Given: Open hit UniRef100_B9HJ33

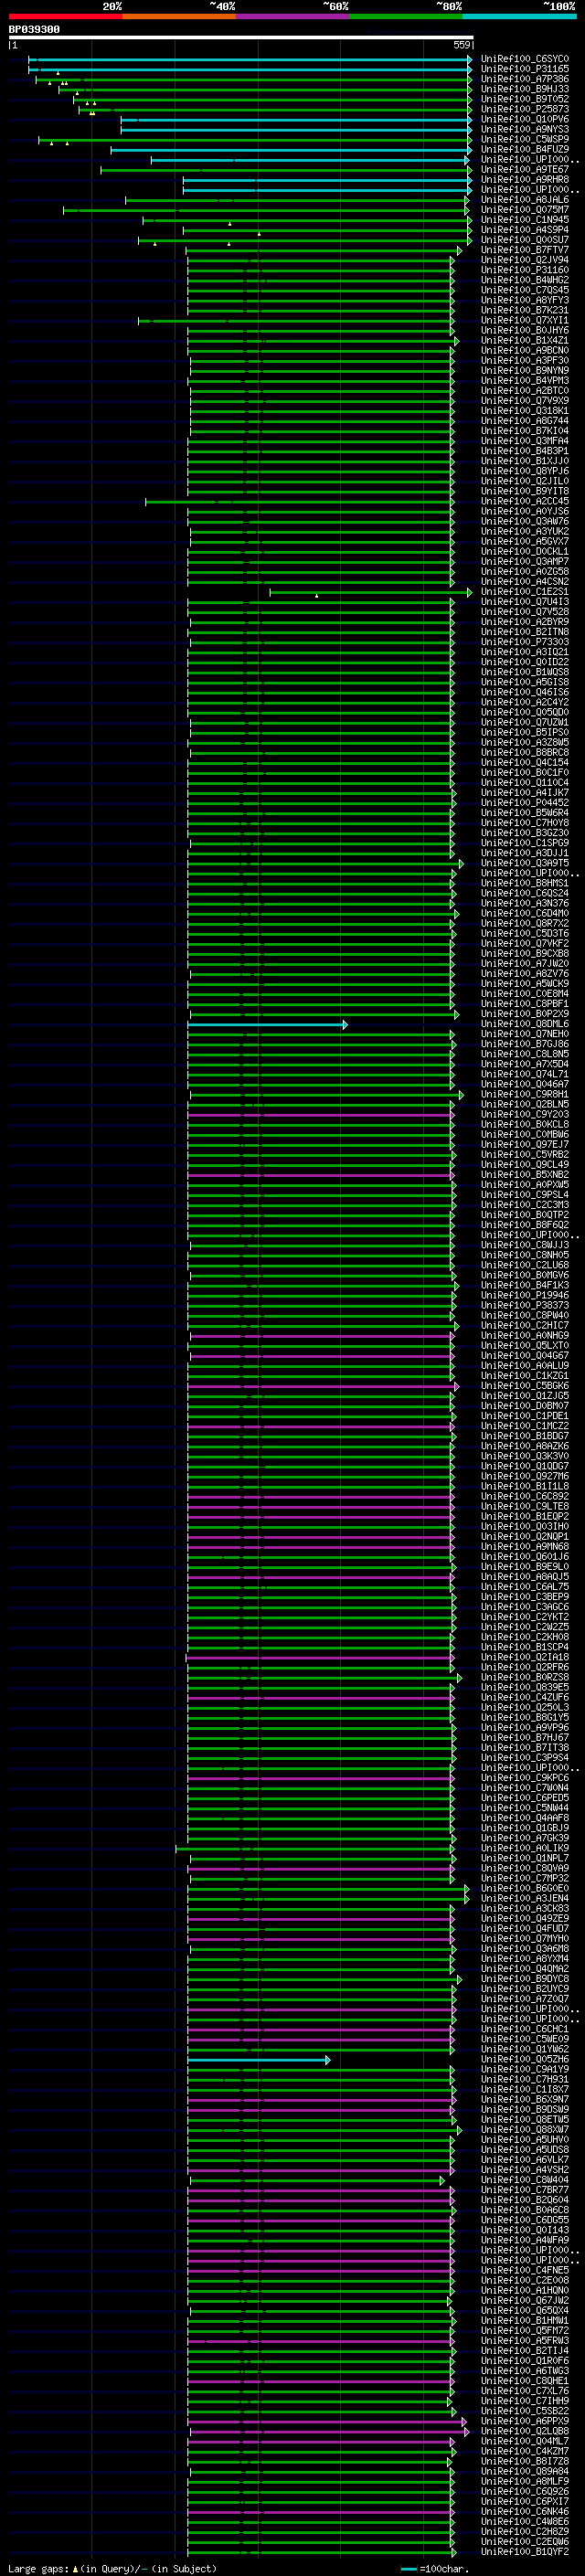Looking at the screenshot, I should (525, 89).
